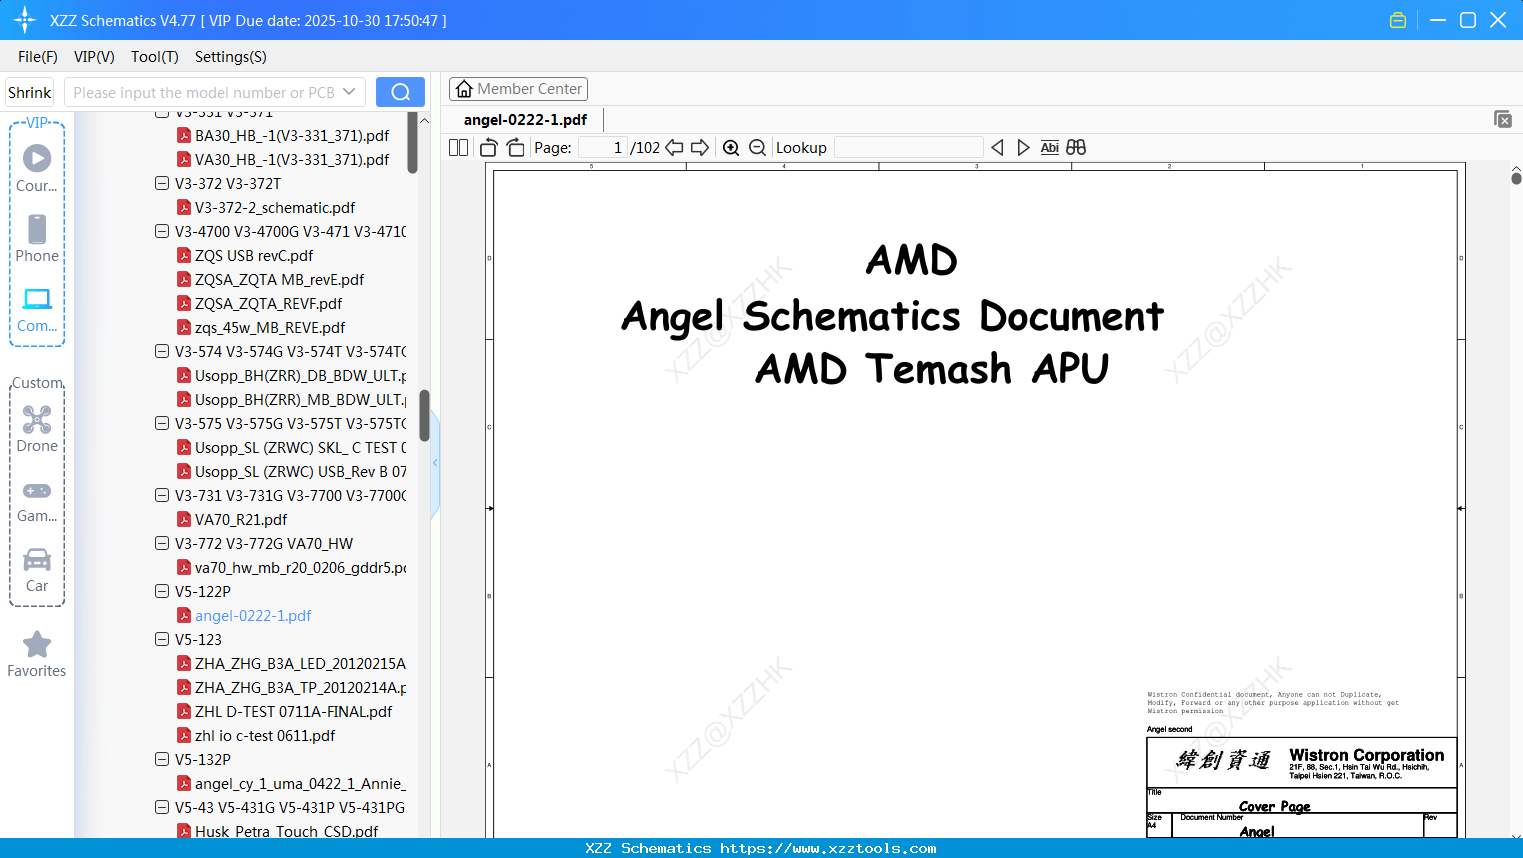
Task: Click the Shrink button
Action: [30, 92]
